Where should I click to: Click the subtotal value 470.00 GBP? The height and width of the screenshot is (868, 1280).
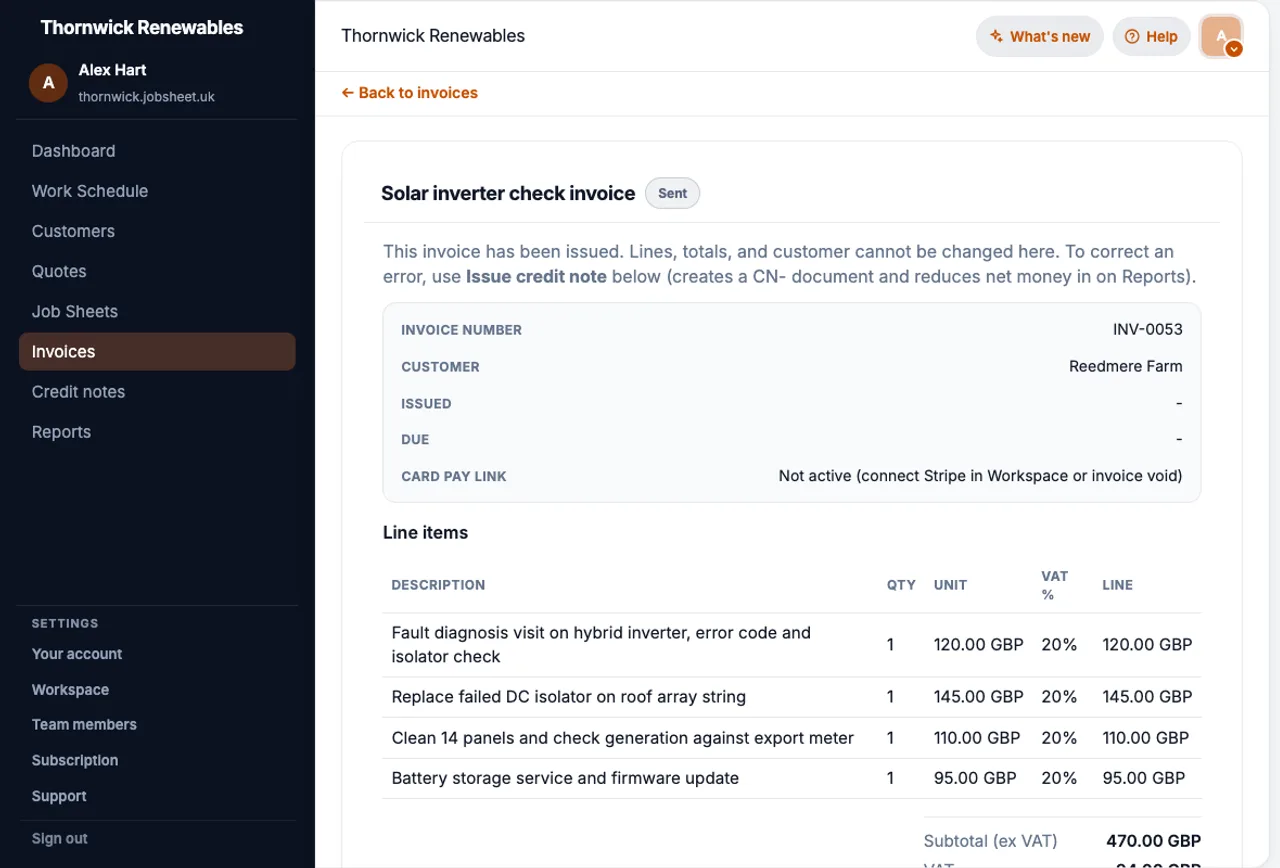point(1154,841)
